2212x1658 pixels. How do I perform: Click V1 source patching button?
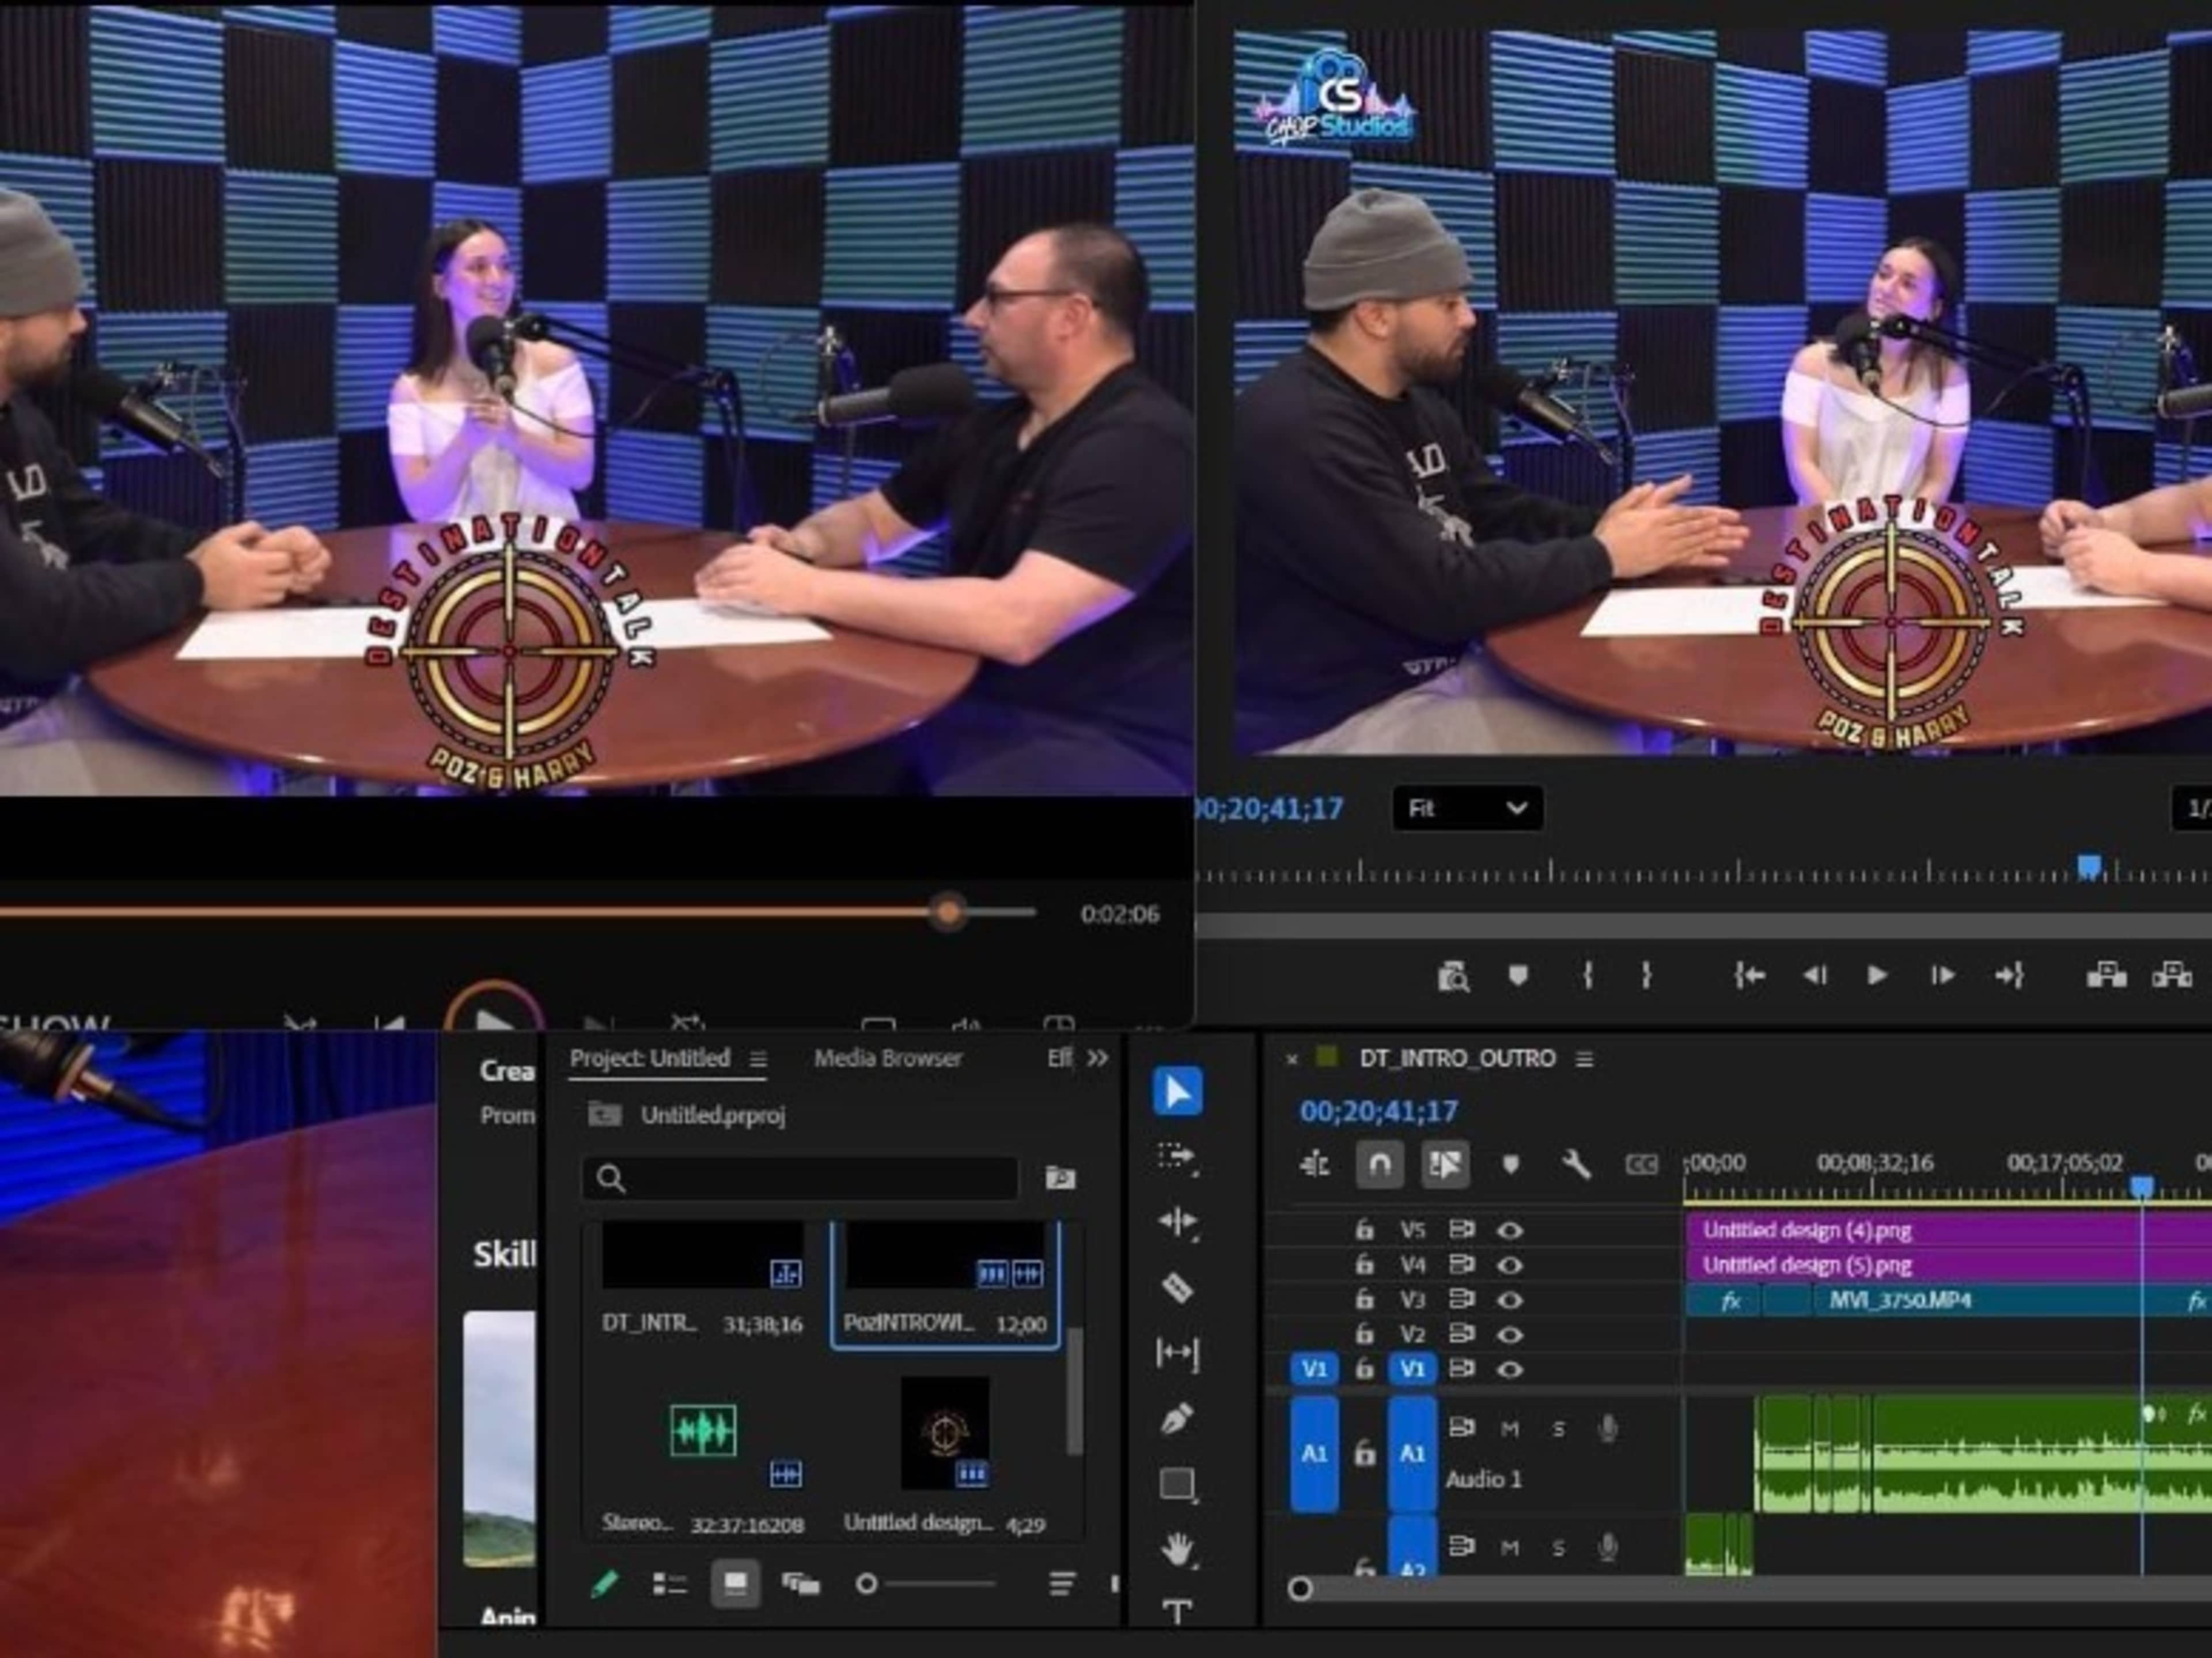pos(1314,1369)
